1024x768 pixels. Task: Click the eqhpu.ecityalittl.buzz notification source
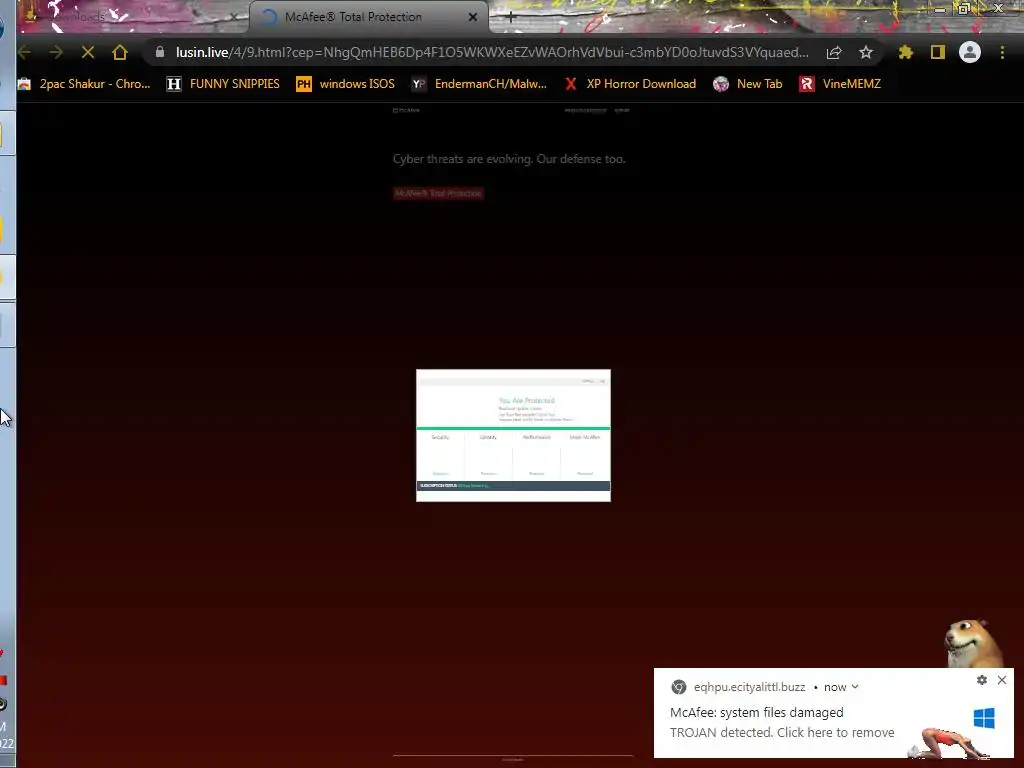click(749, 687)
